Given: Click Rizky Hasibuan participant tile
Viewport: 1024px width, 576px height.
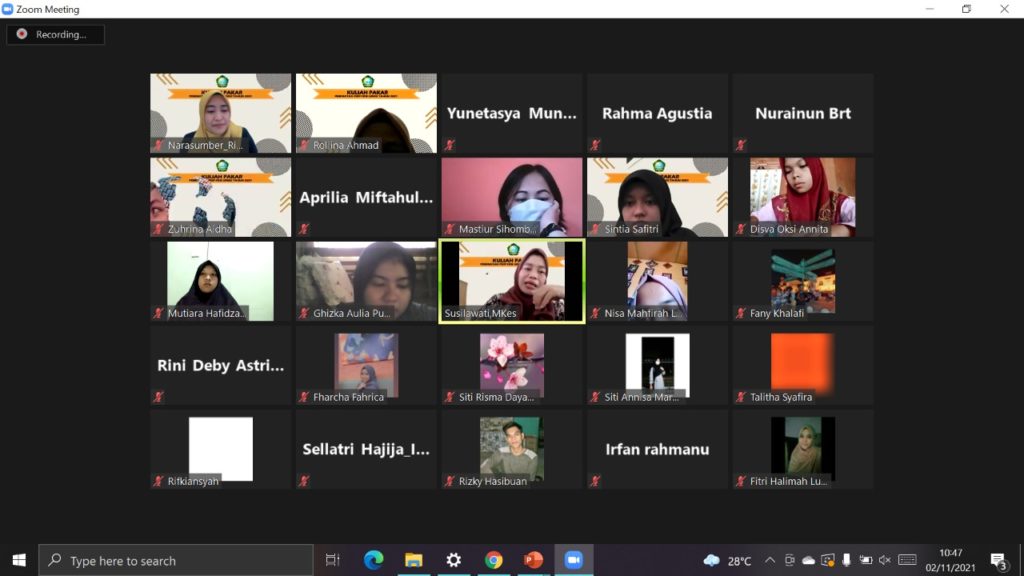Looking at the screenshot, I should [x=512, y=449].
